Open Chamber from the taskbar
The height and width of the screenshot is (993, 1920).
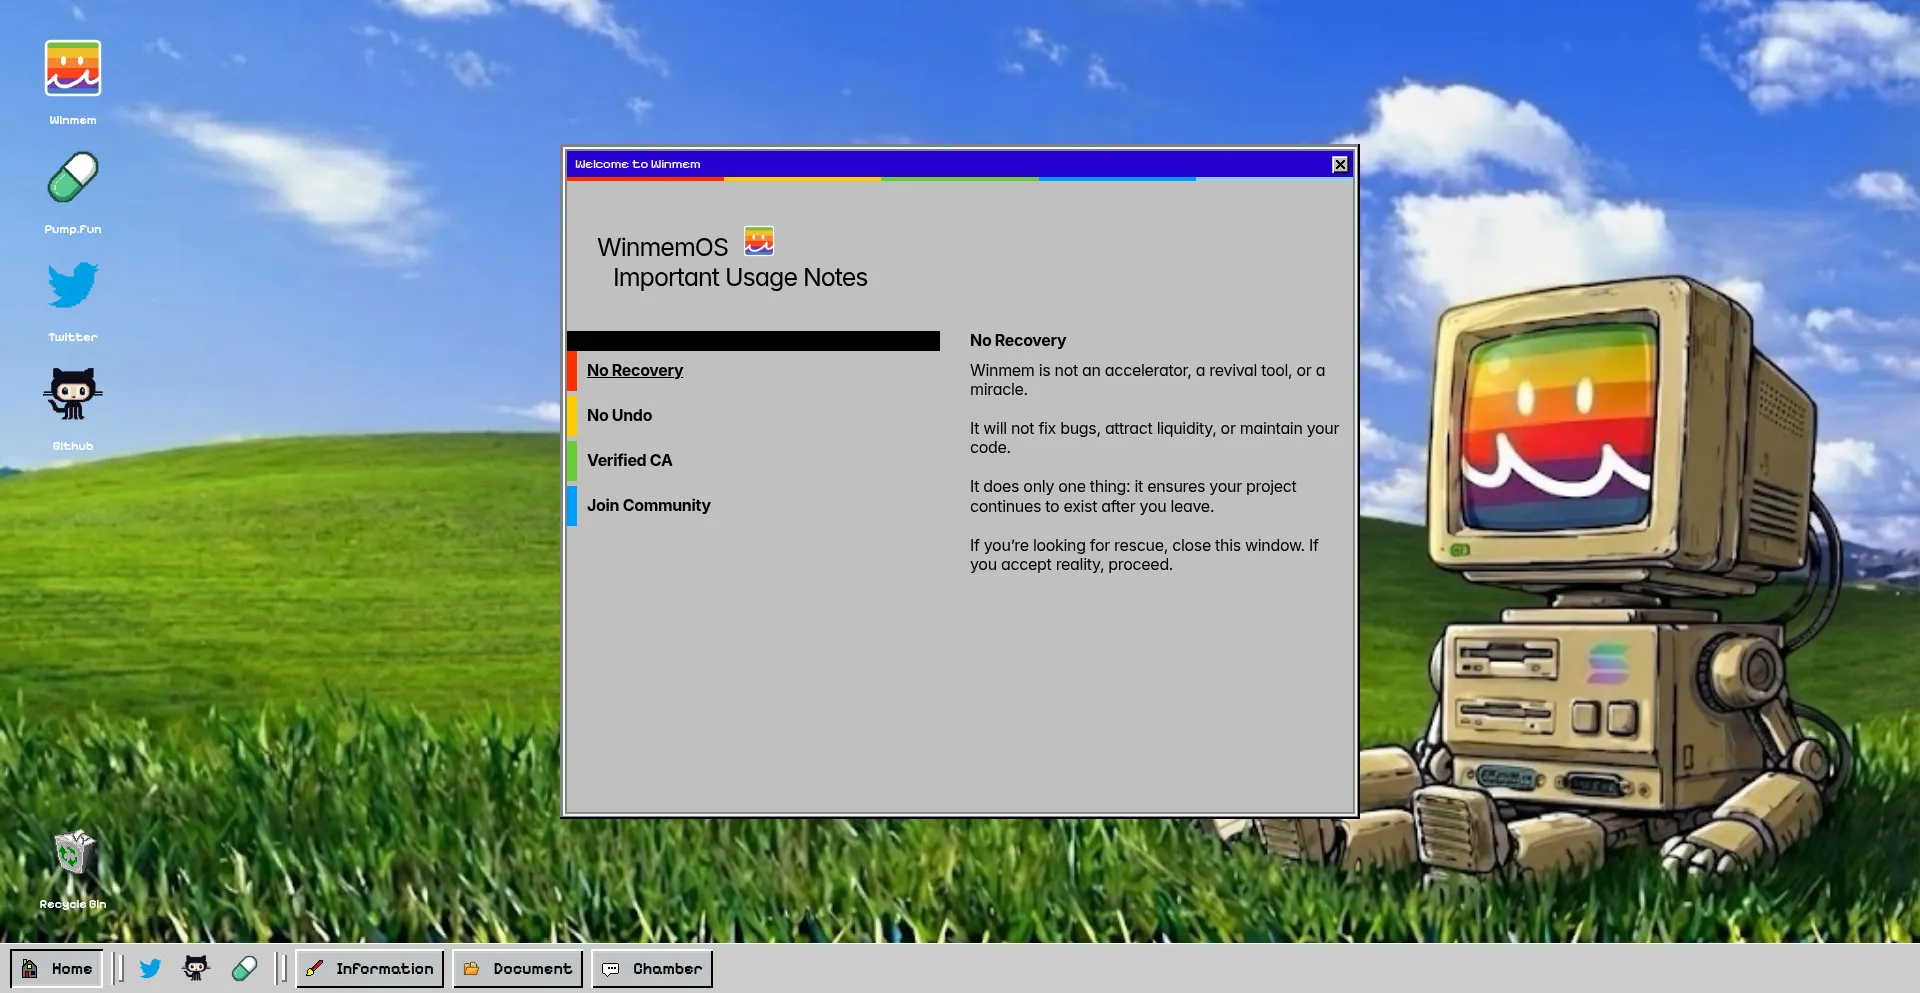tap(652, 967)
